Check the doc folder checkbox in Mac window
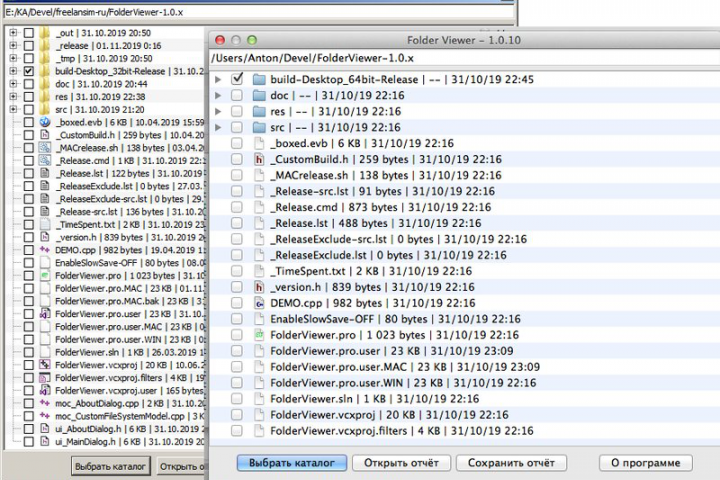Image resolution: width=720 pixels, height=480 pixels. (237, 96)
